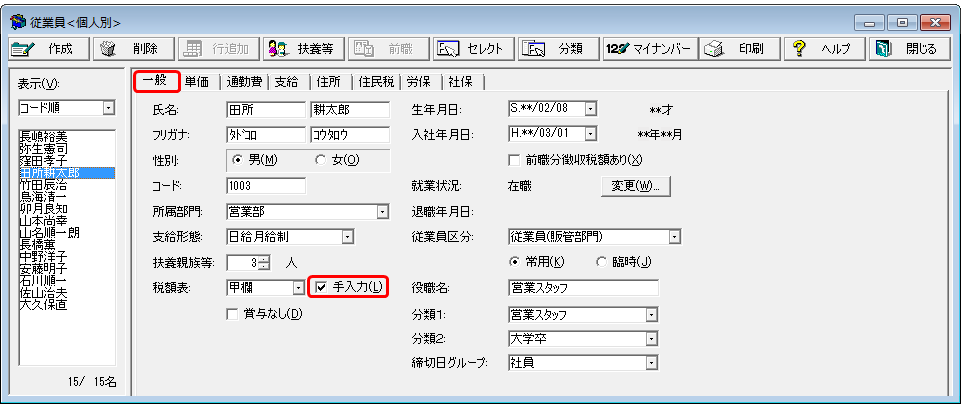Click the 変更 button for 就業状況
Viewport: 964px width, 406px height.
point(635,186)
